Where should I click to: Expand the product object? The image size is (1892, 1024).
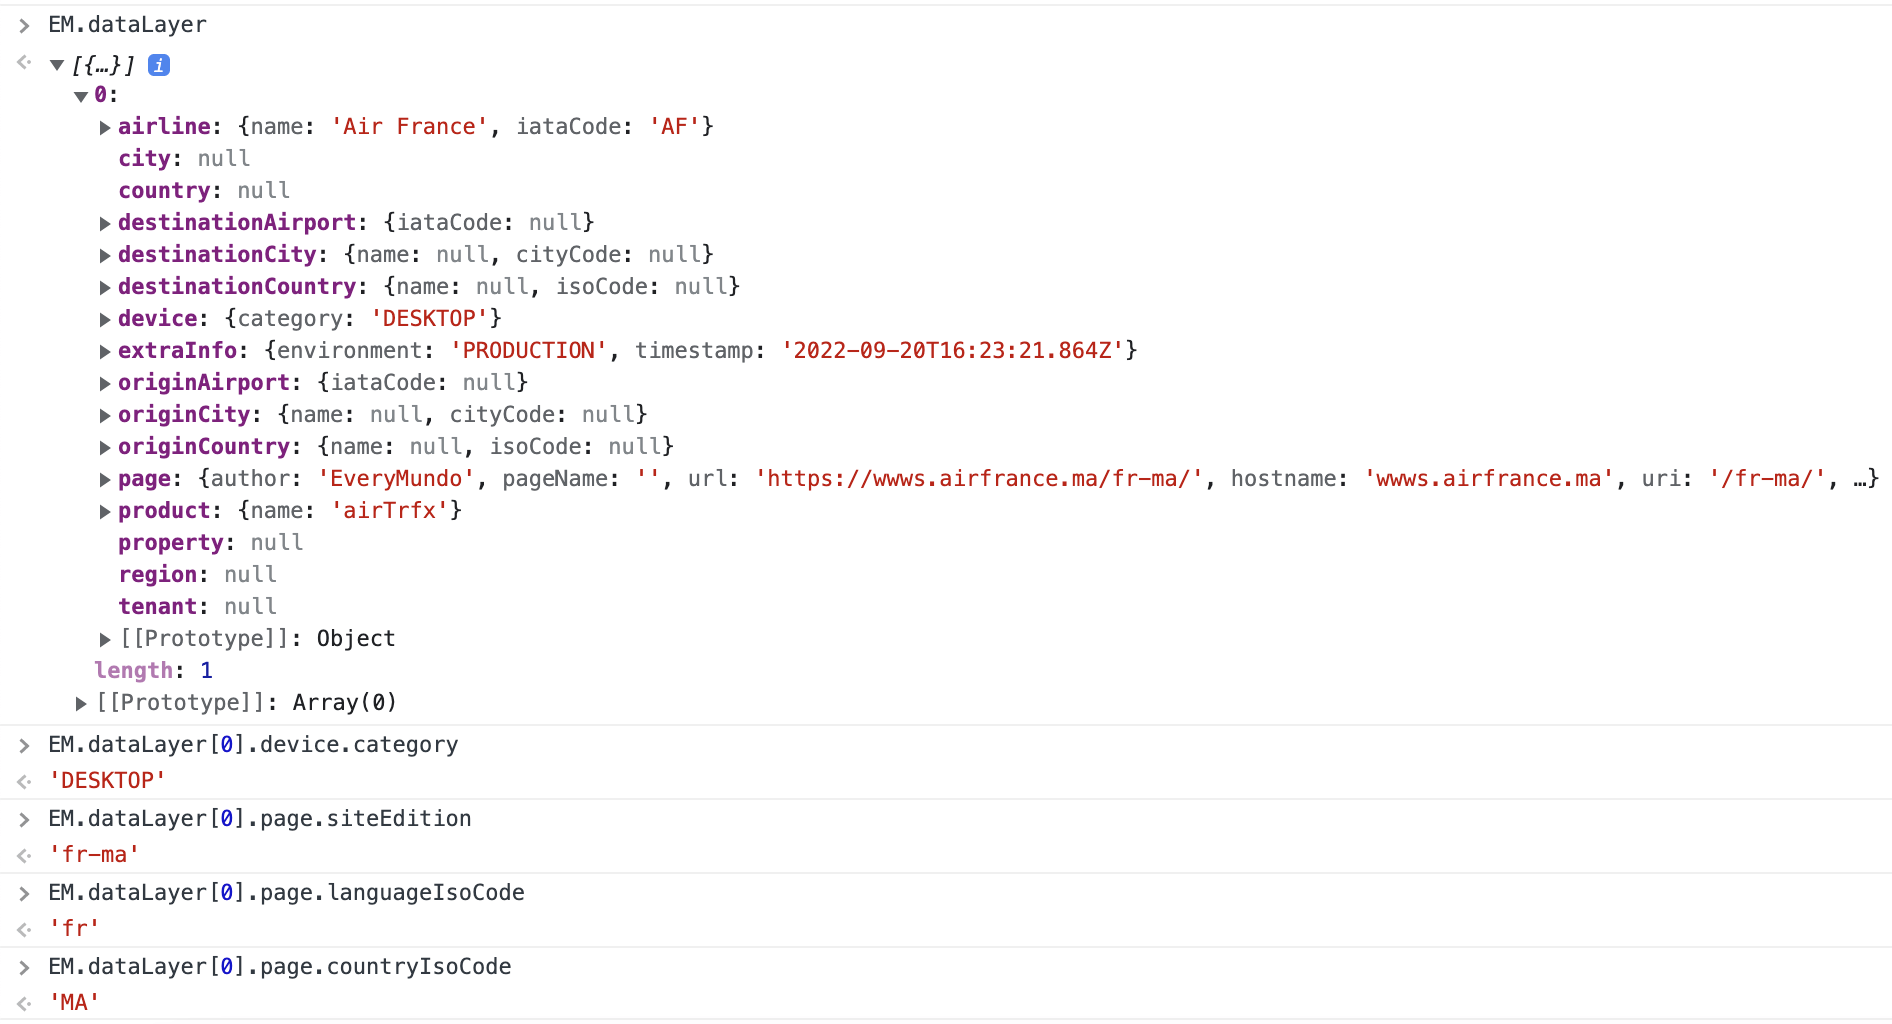(105, 511)
